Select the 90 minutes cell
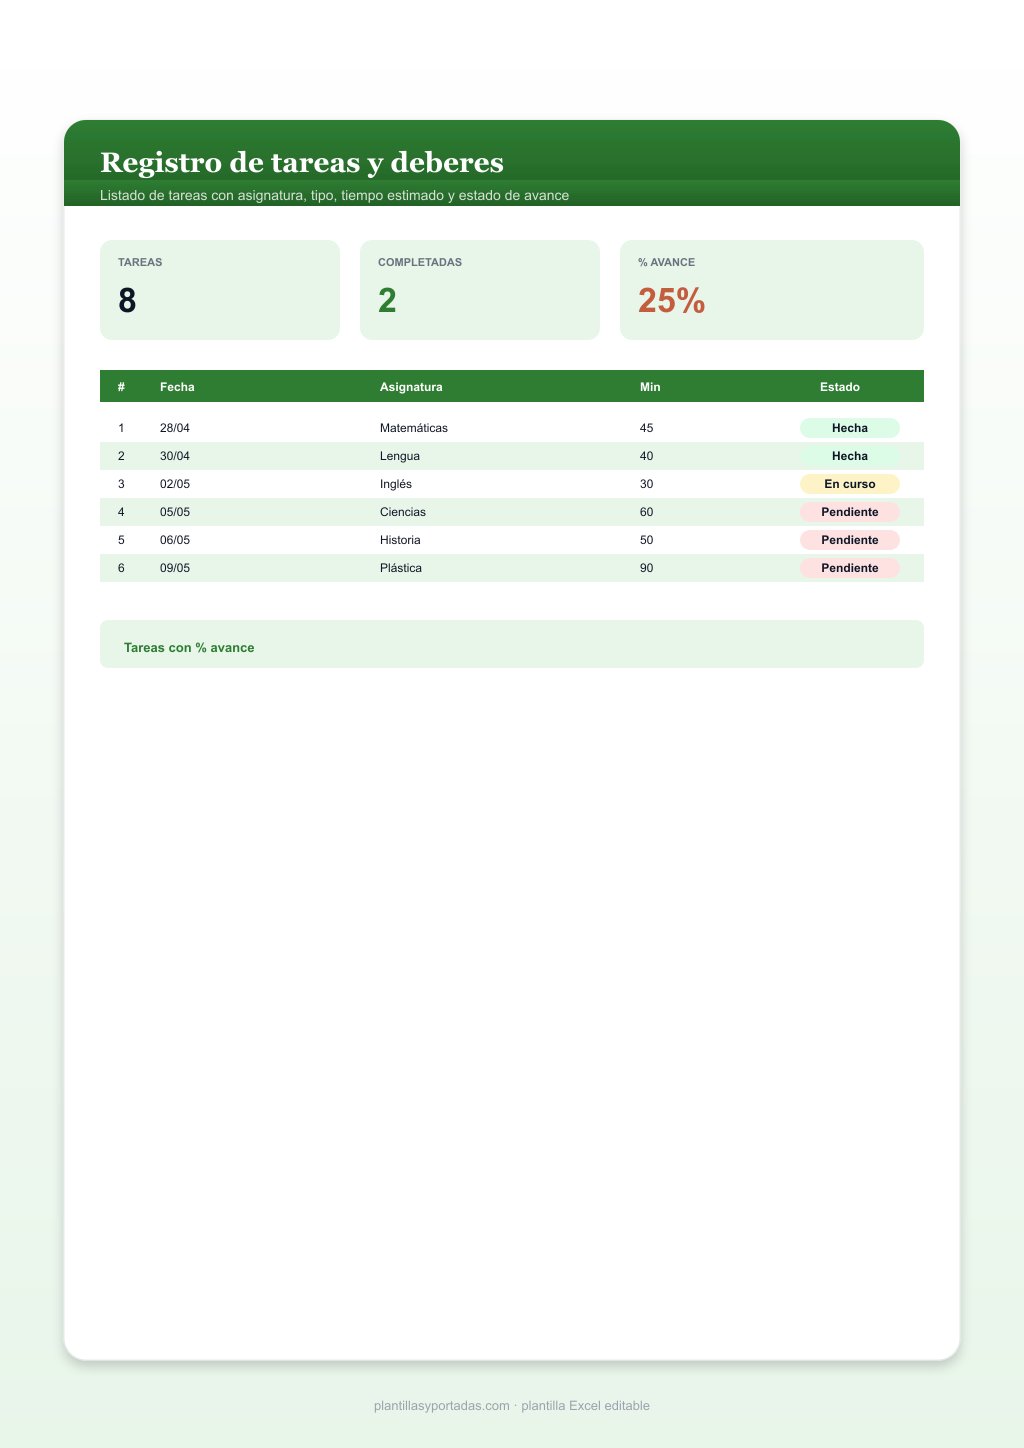Image resolution: width=1024 pixels, height=1448 pixels. pos(647,568)
